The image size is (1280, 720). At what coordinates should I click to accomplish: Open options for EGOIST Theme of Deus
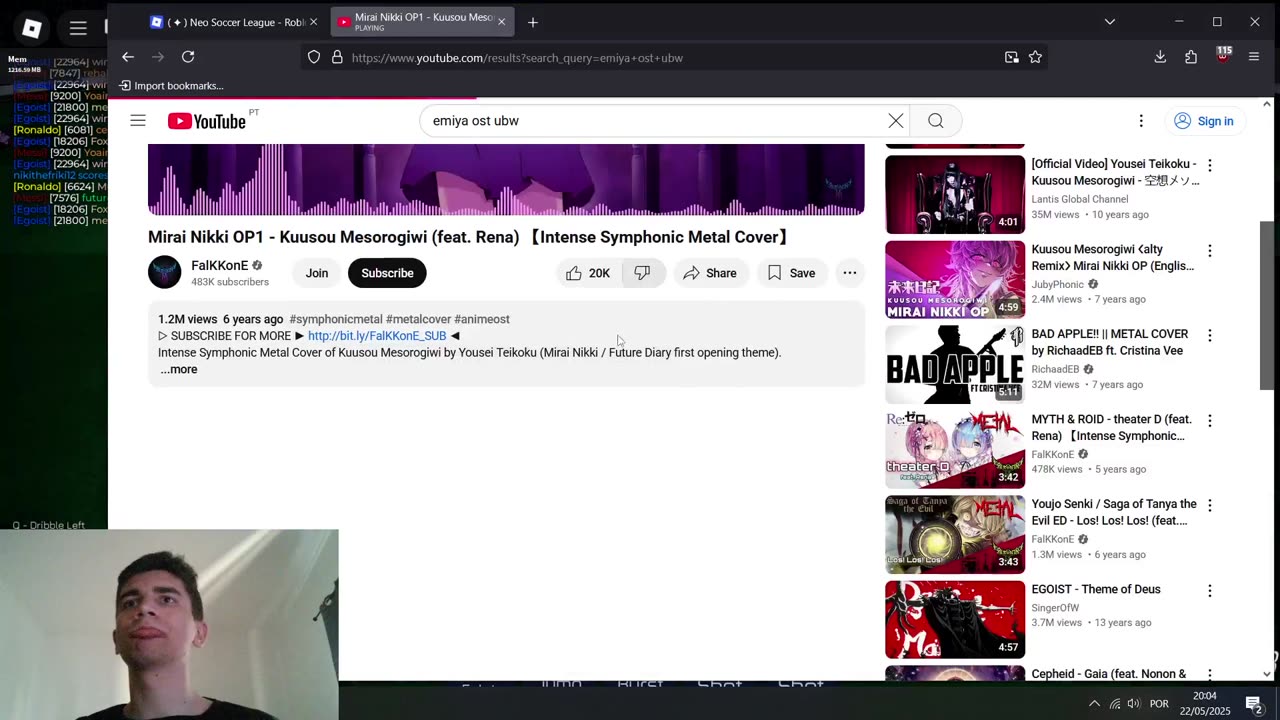click(x=1210, y=590)
